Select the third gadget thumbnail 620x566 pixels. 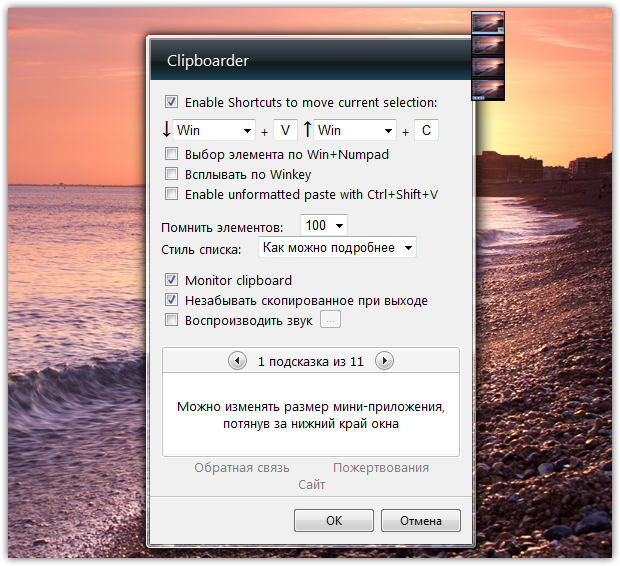tap(488, 67)
